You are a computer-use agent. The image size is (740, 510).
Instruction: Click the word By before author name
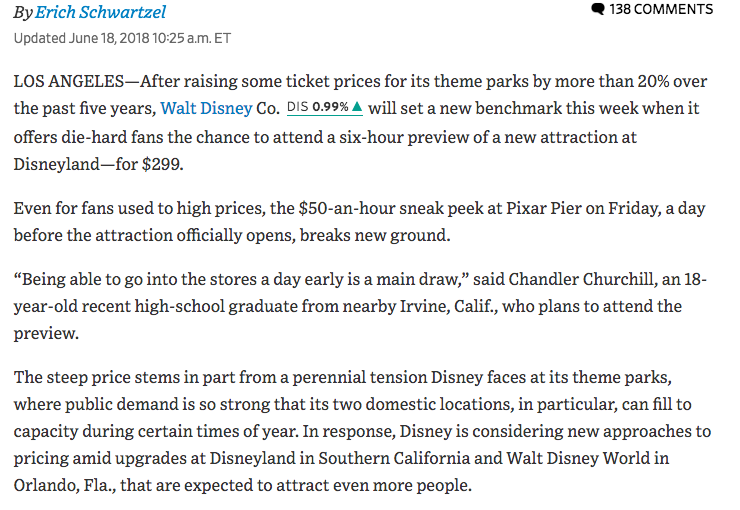click(23, 13)
